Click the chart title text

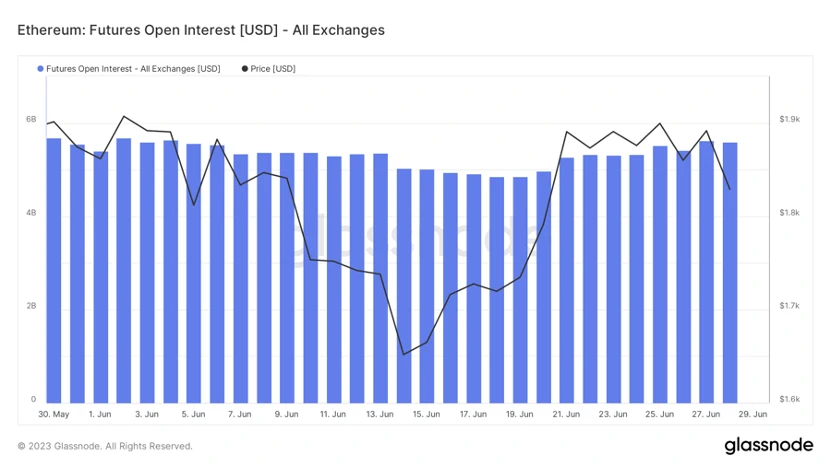click(x=201, y=30)
